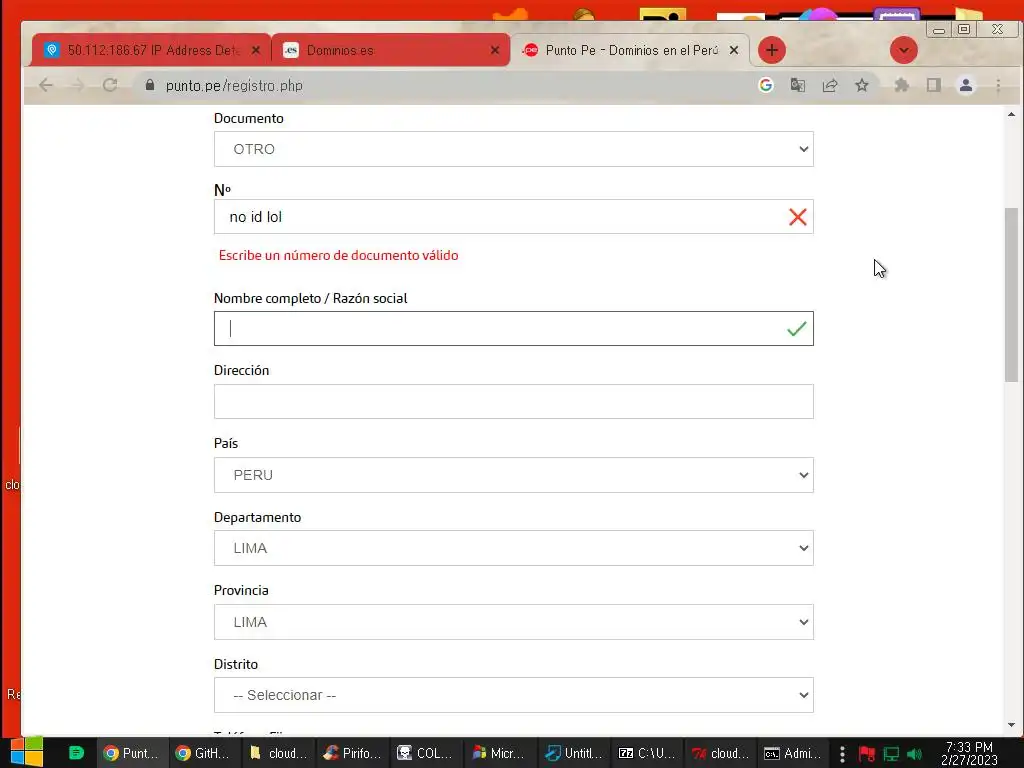Open the translate page icon

pos(797,85)
